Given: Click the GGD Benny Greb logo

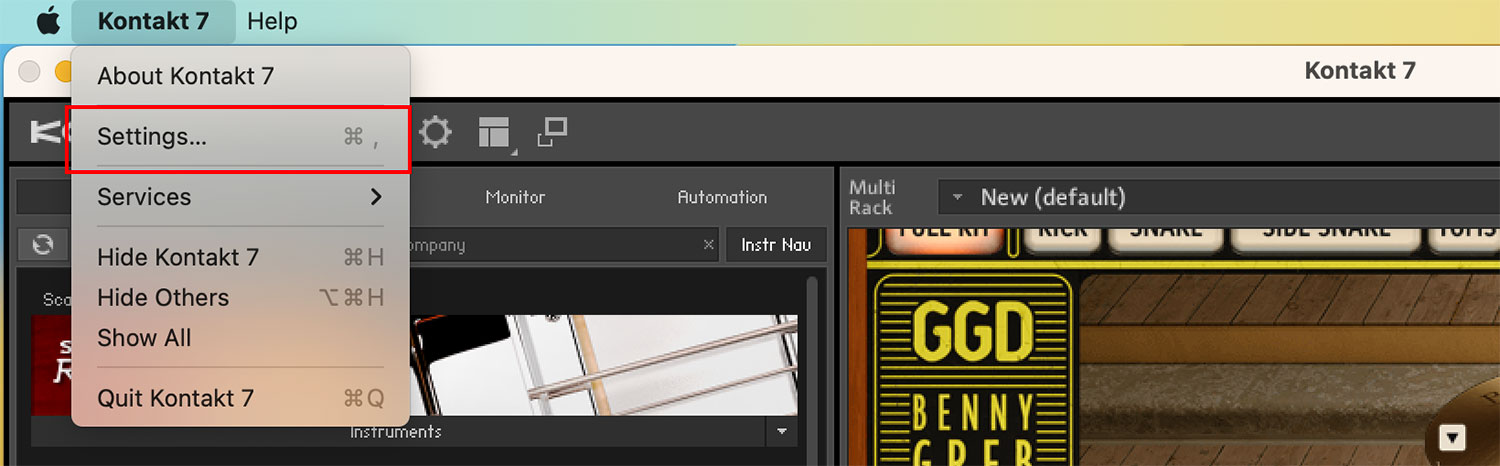Looking at the screenshot, I should [972, 368].
